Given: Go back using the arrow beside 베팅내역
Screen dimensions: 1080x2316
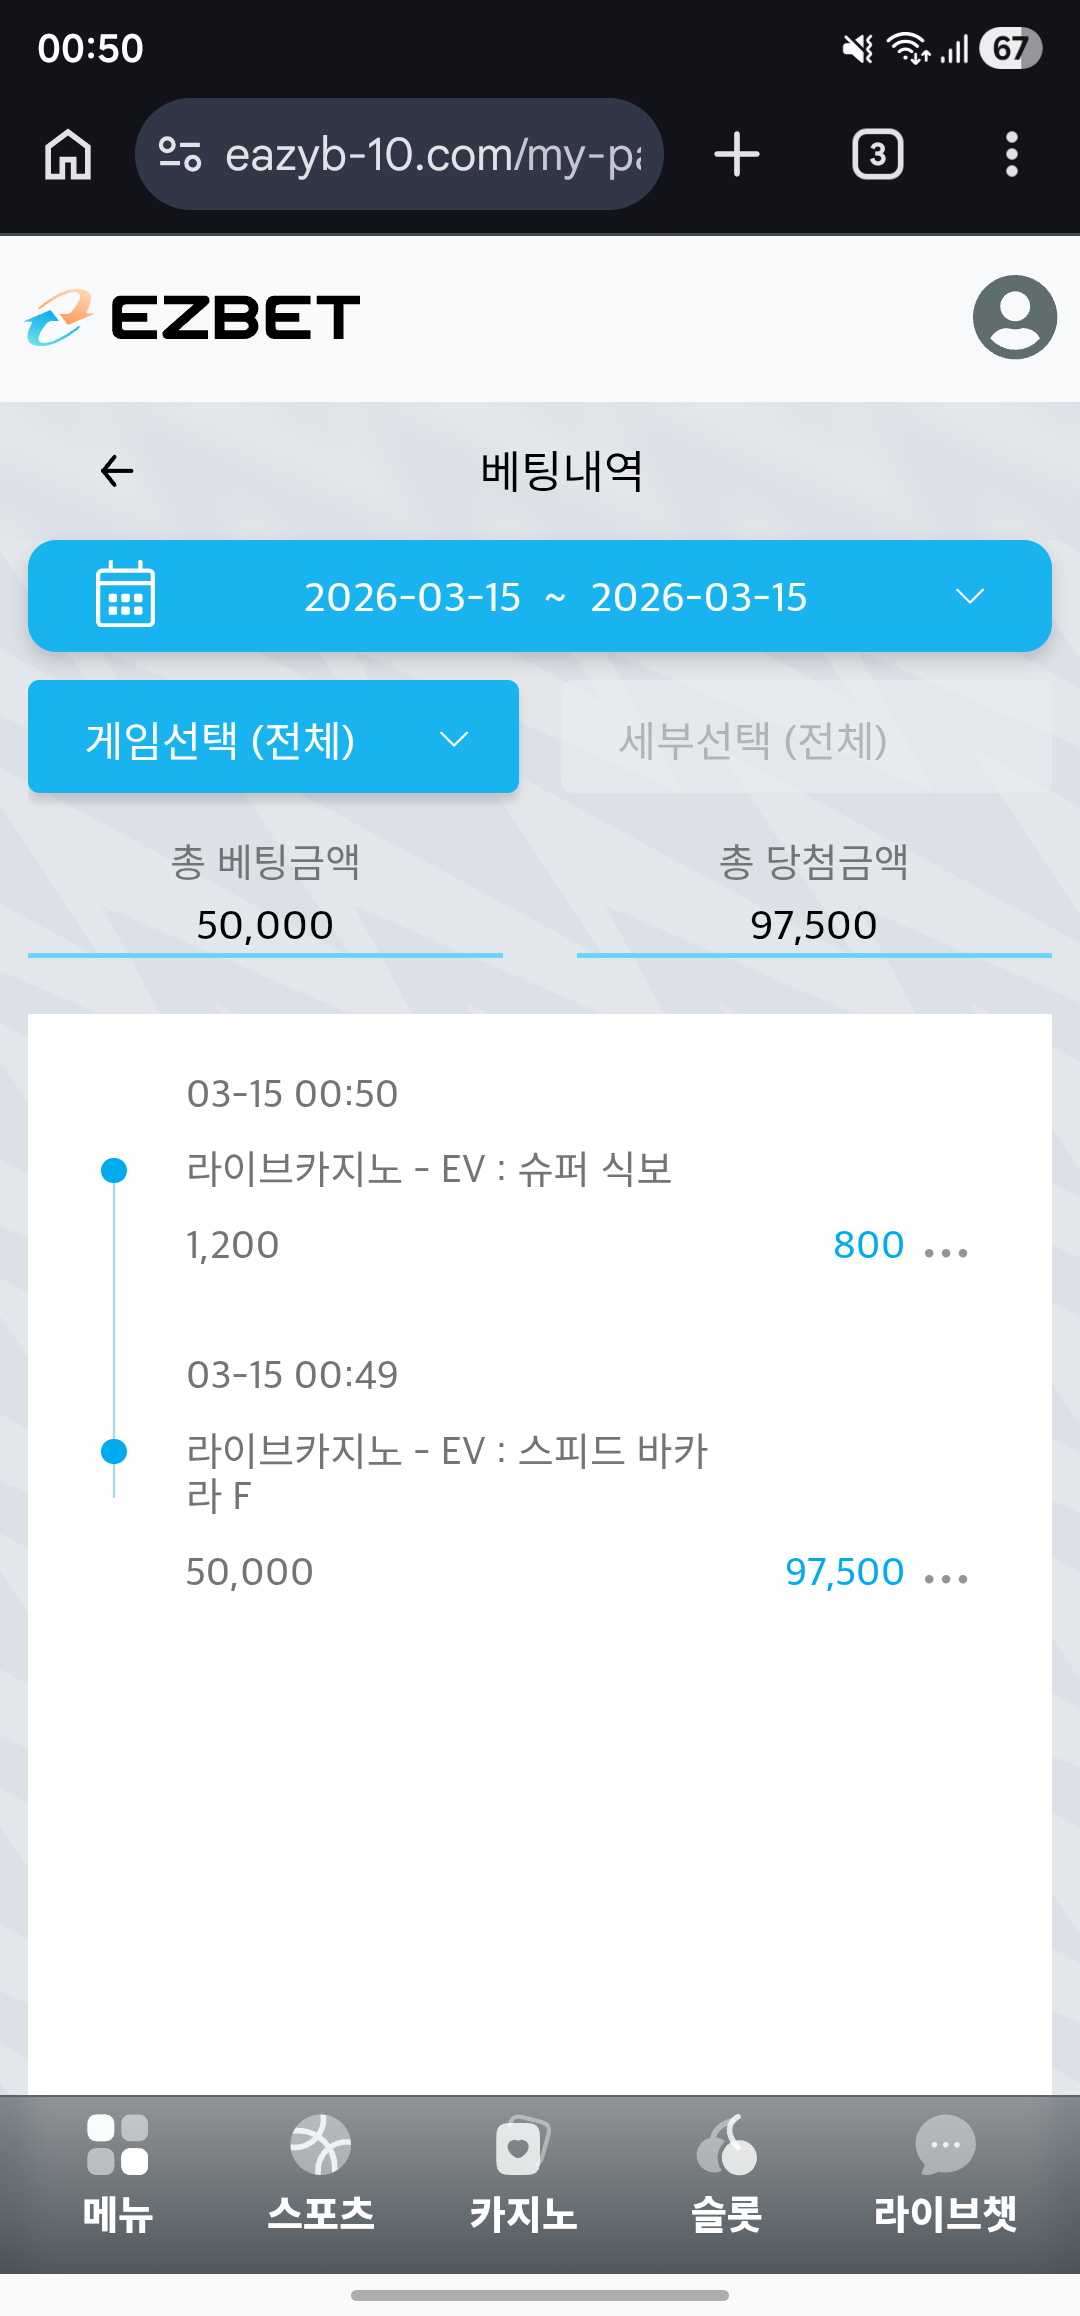Looking at the screenshot, I should pos(117,471).
